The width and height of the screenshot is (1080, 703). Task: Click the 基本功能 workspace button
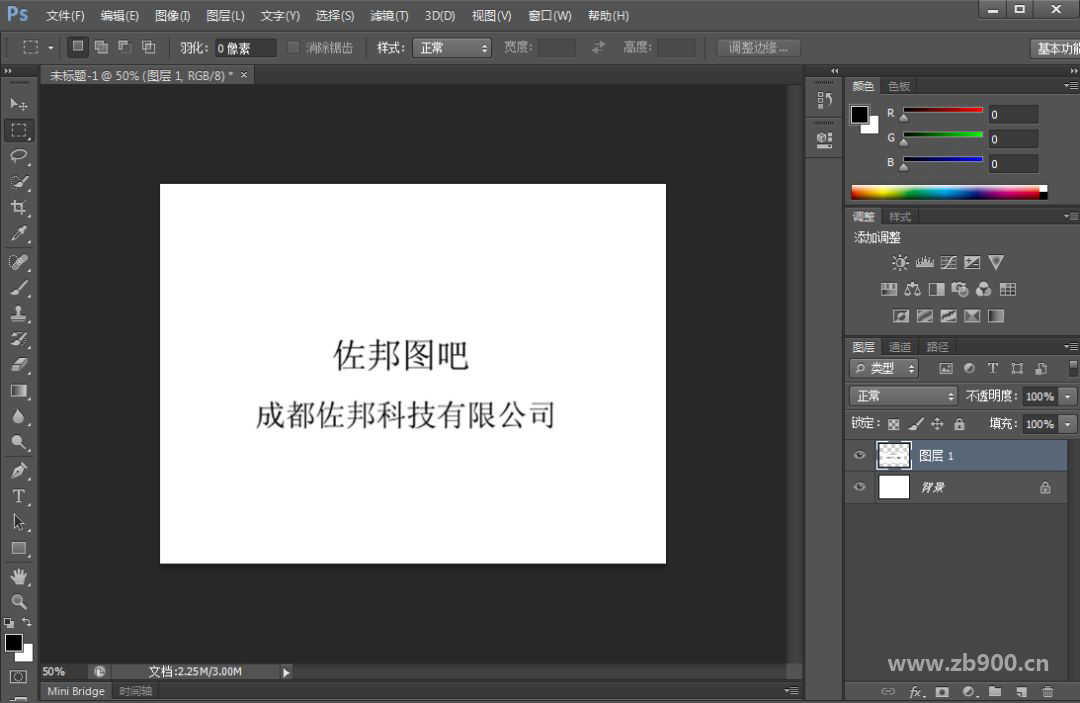[1055, 47]
